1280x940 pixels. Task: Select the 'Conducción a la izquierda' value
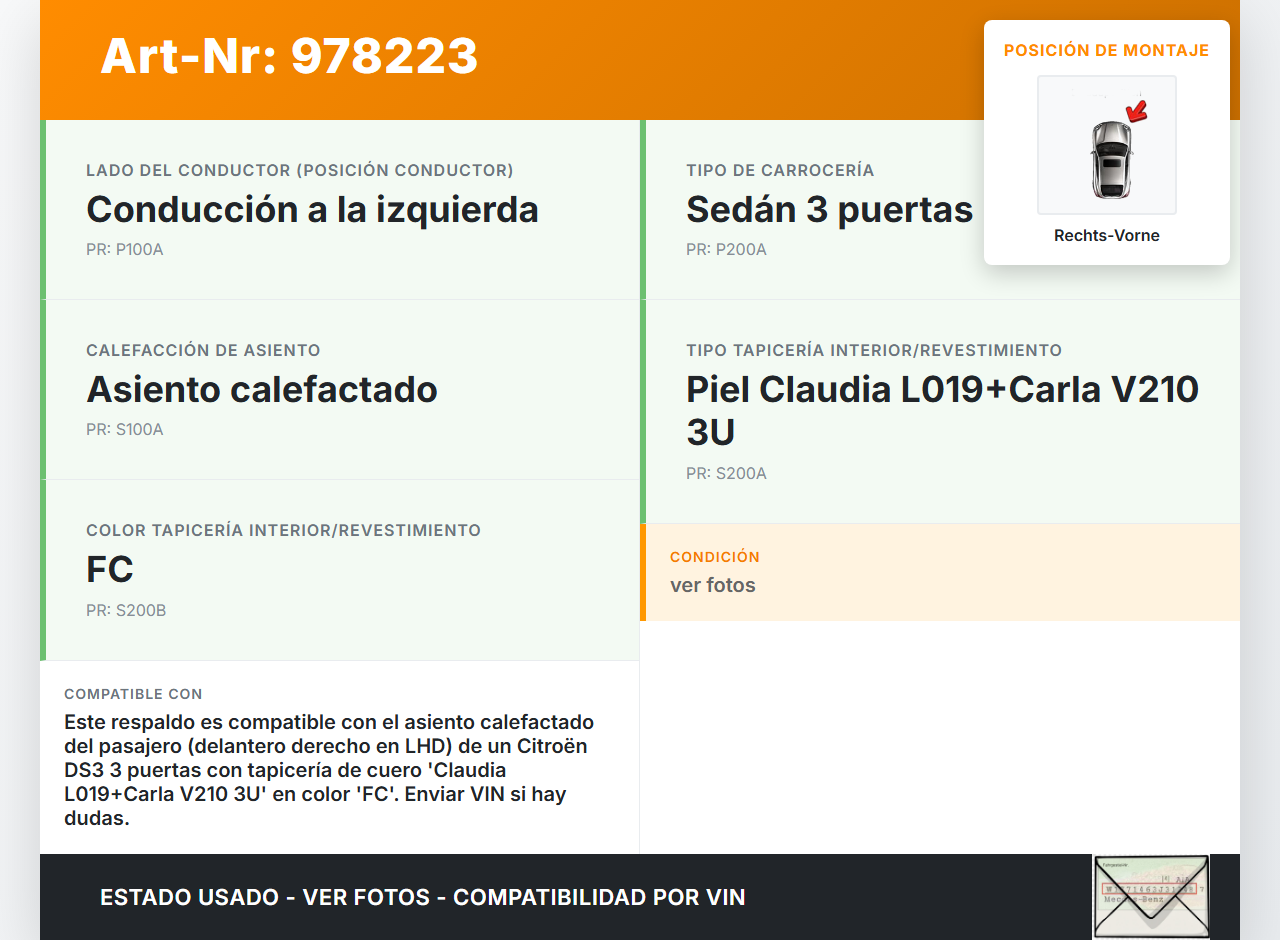tap(312, 210)
